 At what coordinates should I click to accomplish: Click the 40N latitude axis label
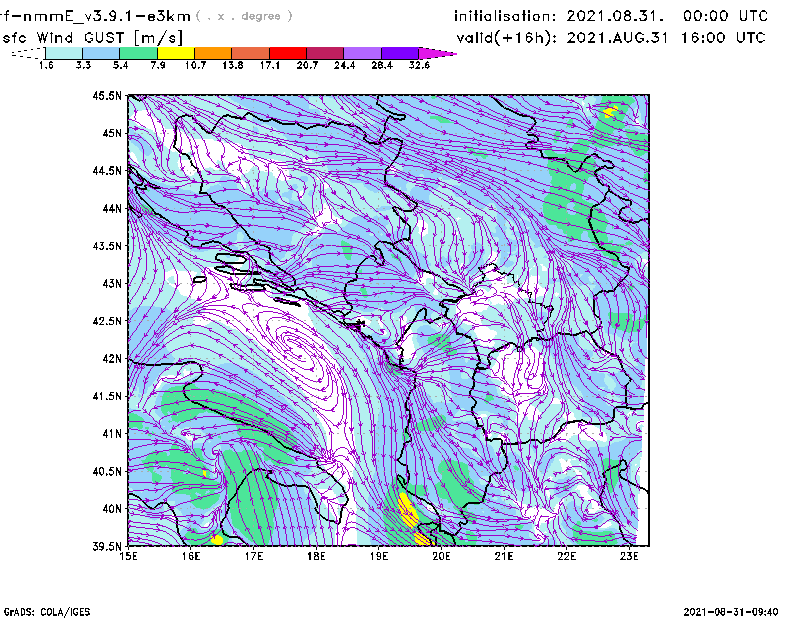[x=112, y=509]
